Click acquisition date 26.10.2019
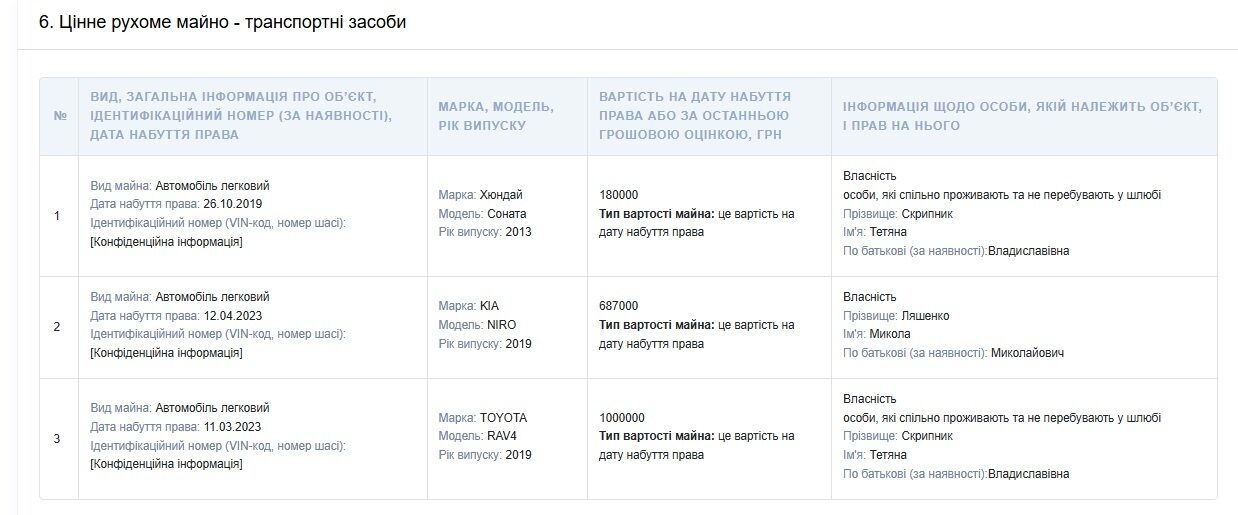This screenshot has height=515, width=1238. point(233,204)
